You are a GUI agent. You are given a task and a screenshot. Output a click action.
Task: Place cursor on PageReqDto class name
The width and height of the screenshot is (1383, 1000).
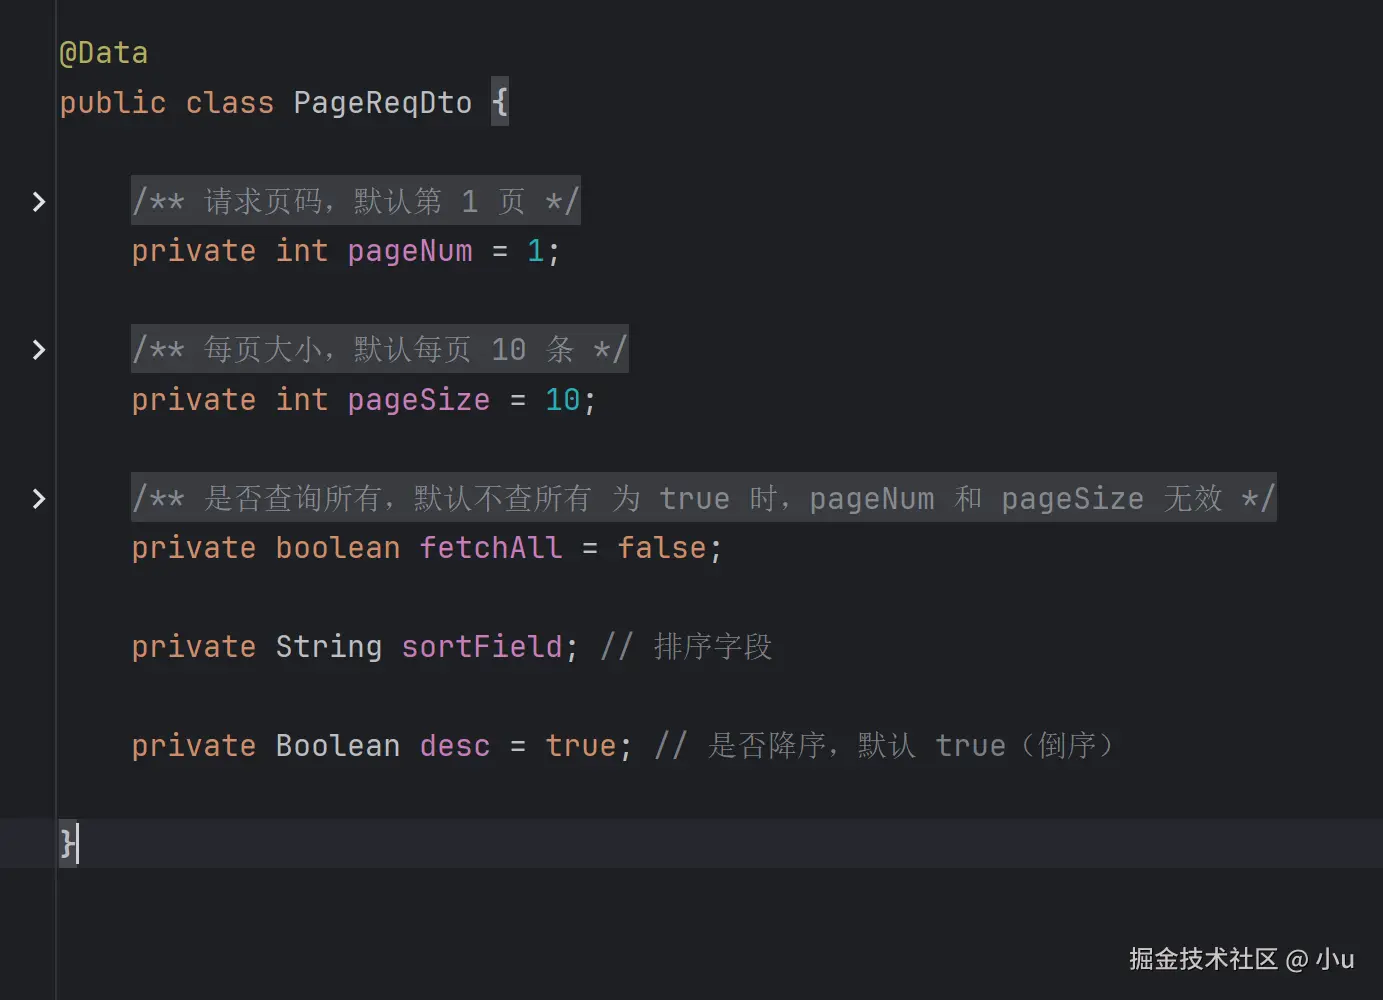coord(382,103)
